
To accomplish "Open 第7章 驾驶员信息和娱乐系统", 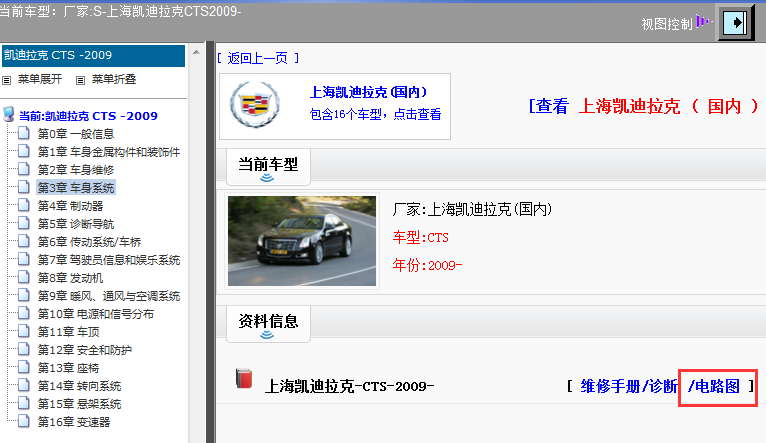I will coord(109,260).
